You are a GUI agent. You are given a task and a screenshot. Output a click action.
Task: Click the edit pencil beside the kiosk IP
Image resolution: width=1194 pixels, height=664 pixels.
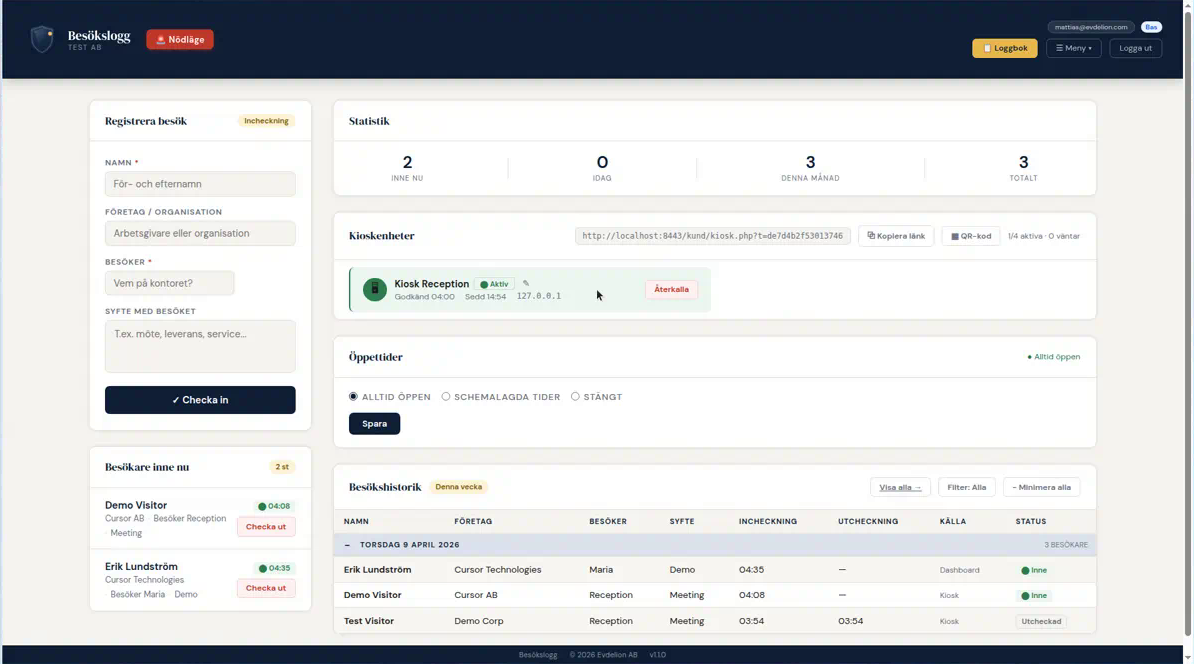(526, 283)
